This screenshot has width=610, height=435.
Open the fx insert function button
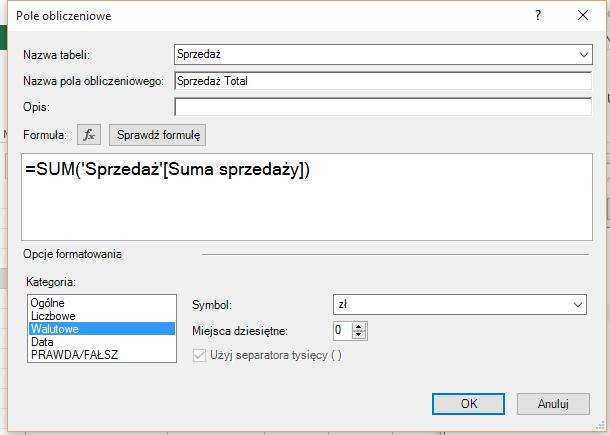(x=89, y=135)
